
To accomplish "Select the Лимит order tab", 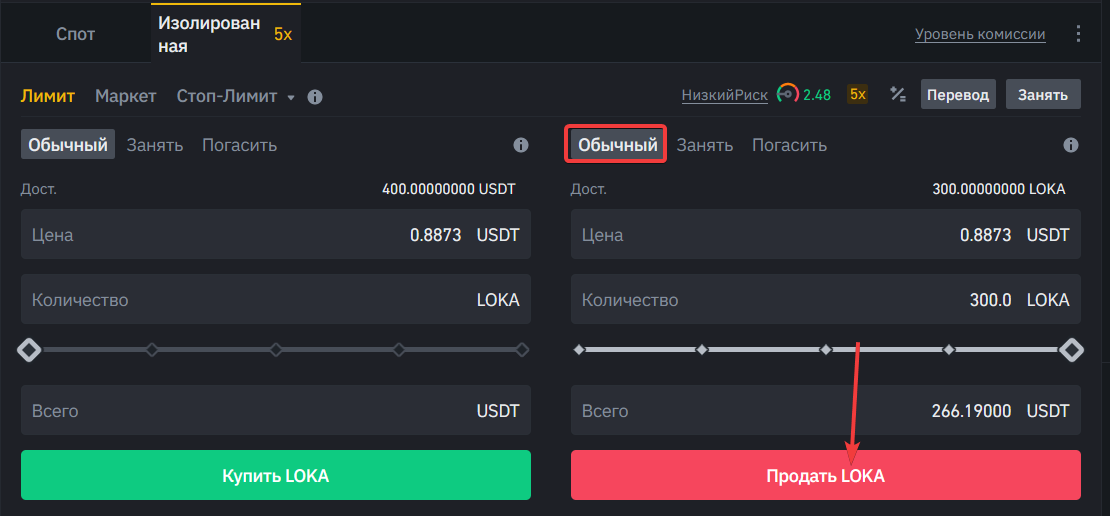I will (x=48, y=96).
